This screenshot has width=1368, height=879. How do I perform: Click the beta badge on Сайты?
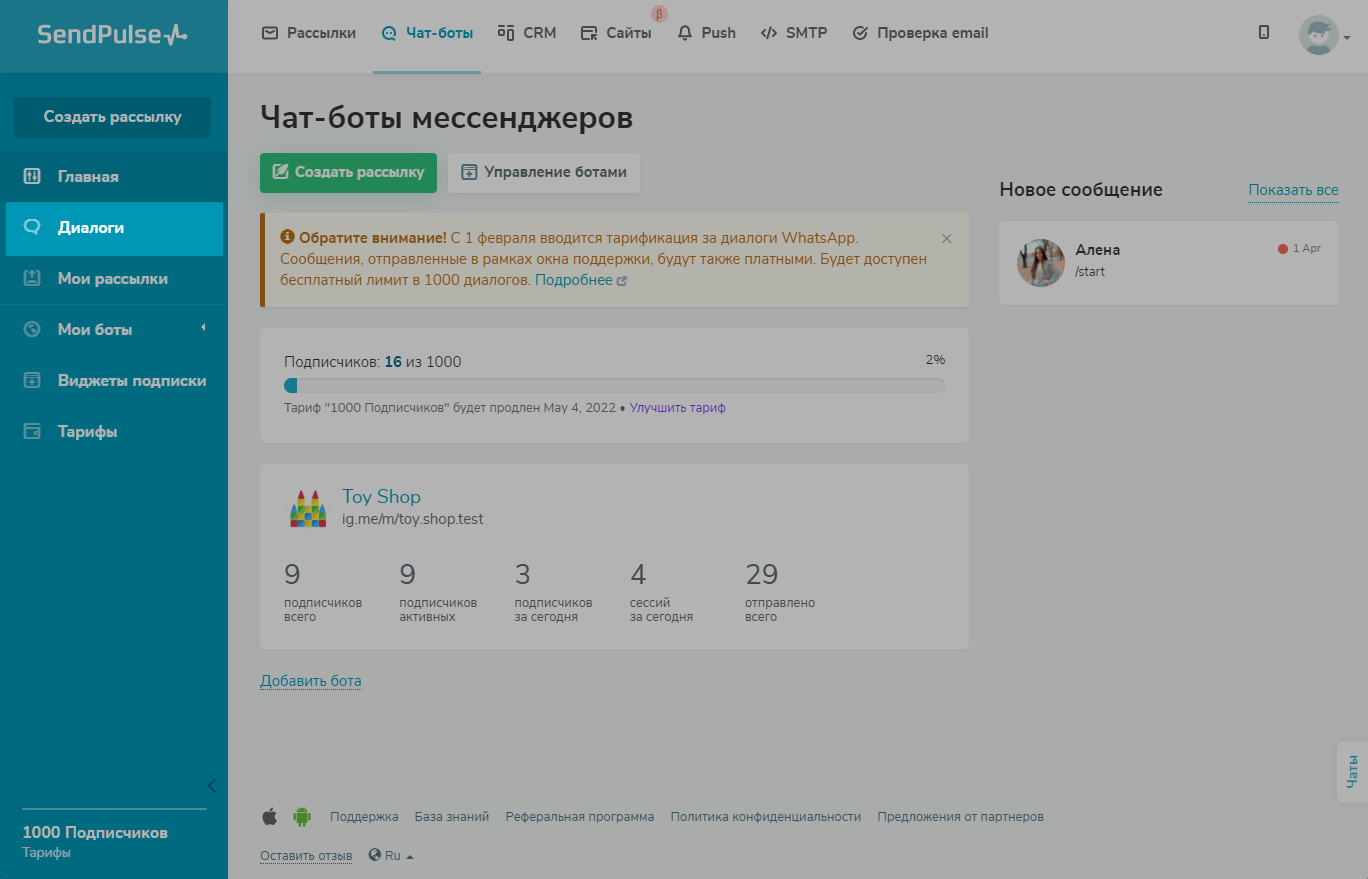[659, 14]
